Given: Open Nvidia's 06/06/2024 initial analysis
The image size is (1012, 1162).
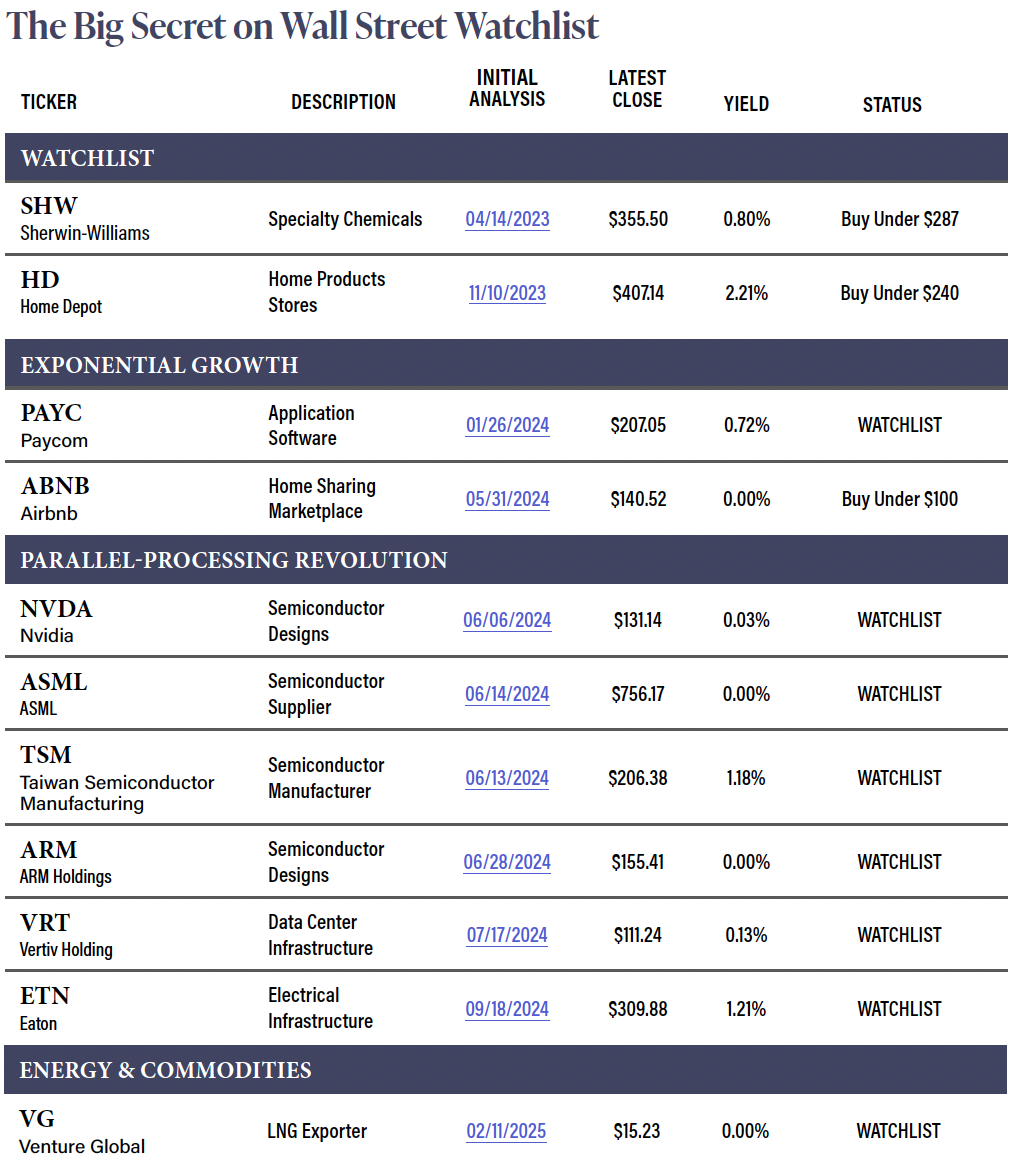Looking at the screenshot, I should (x=507, y=620).
